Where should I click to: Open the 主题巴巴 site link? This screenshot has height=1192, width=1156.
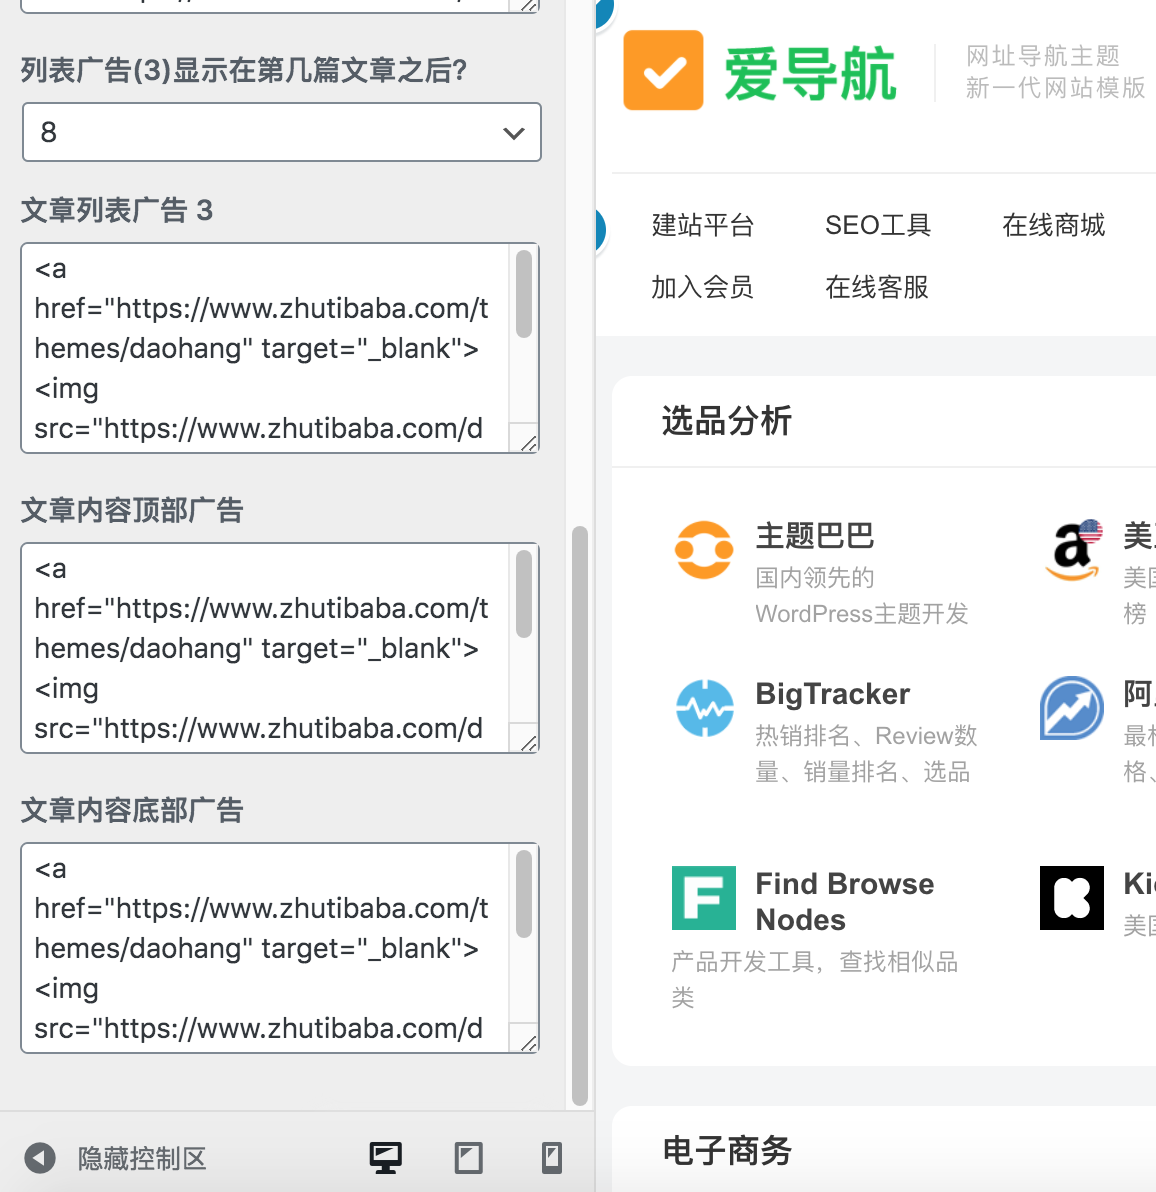815,536
